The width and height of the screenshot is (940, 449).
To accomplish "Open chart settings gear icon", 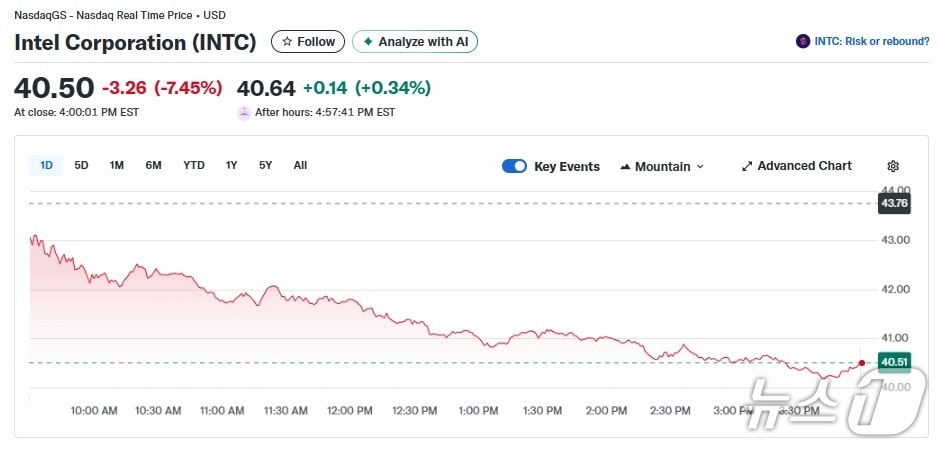I will point(893,166).
